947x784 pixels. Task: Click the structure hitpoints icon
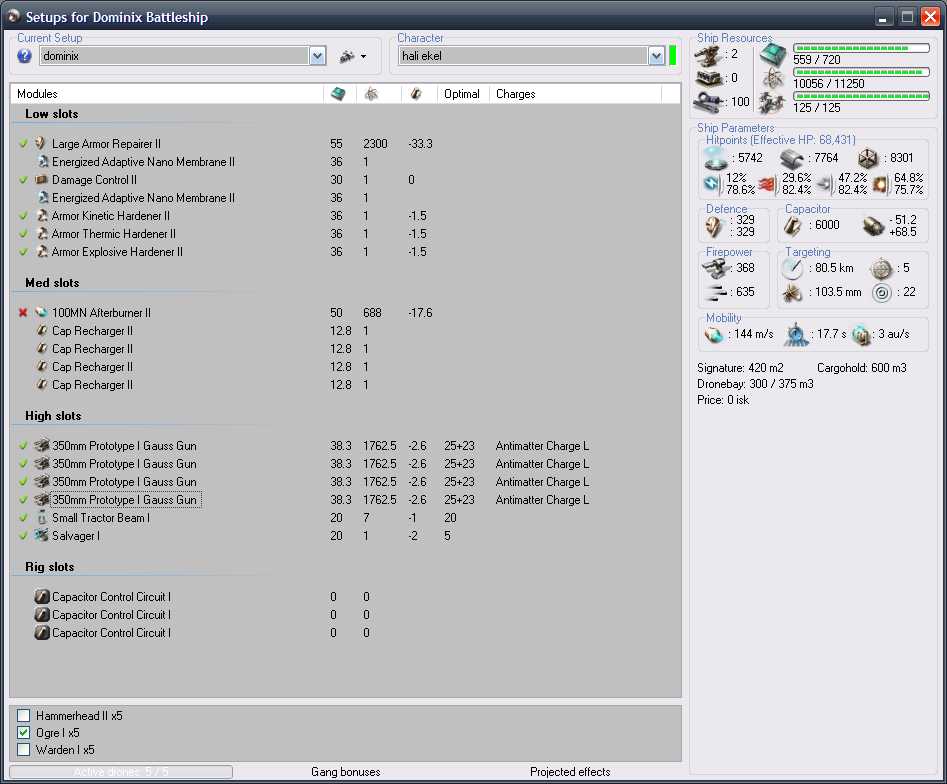click(x=868, y=158)
